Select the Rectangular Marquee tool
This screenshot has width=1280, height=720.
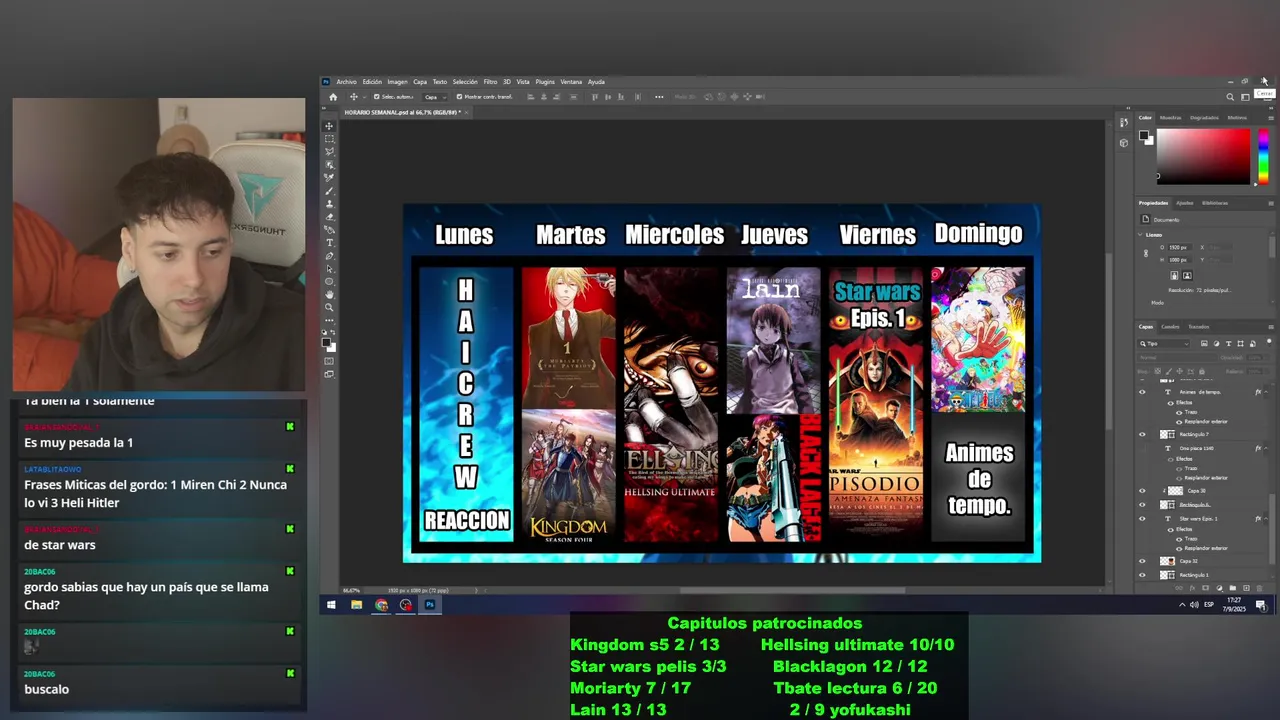[330, 139]
